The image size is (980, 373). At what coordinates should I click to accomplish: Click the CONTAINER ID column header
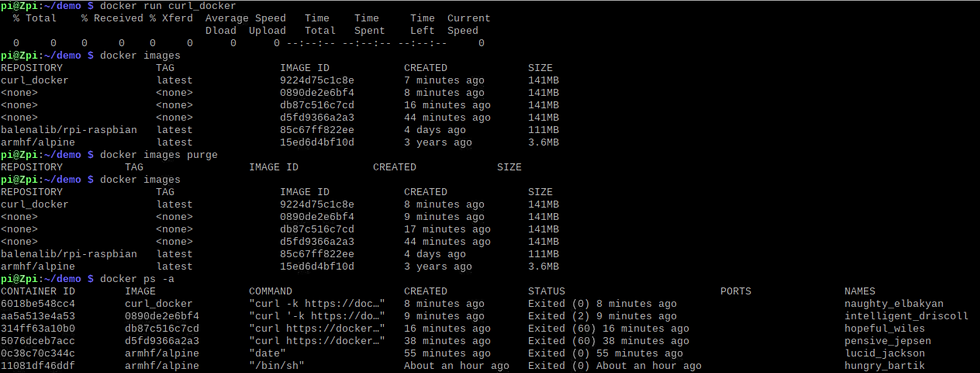click(x=38, y=291)
